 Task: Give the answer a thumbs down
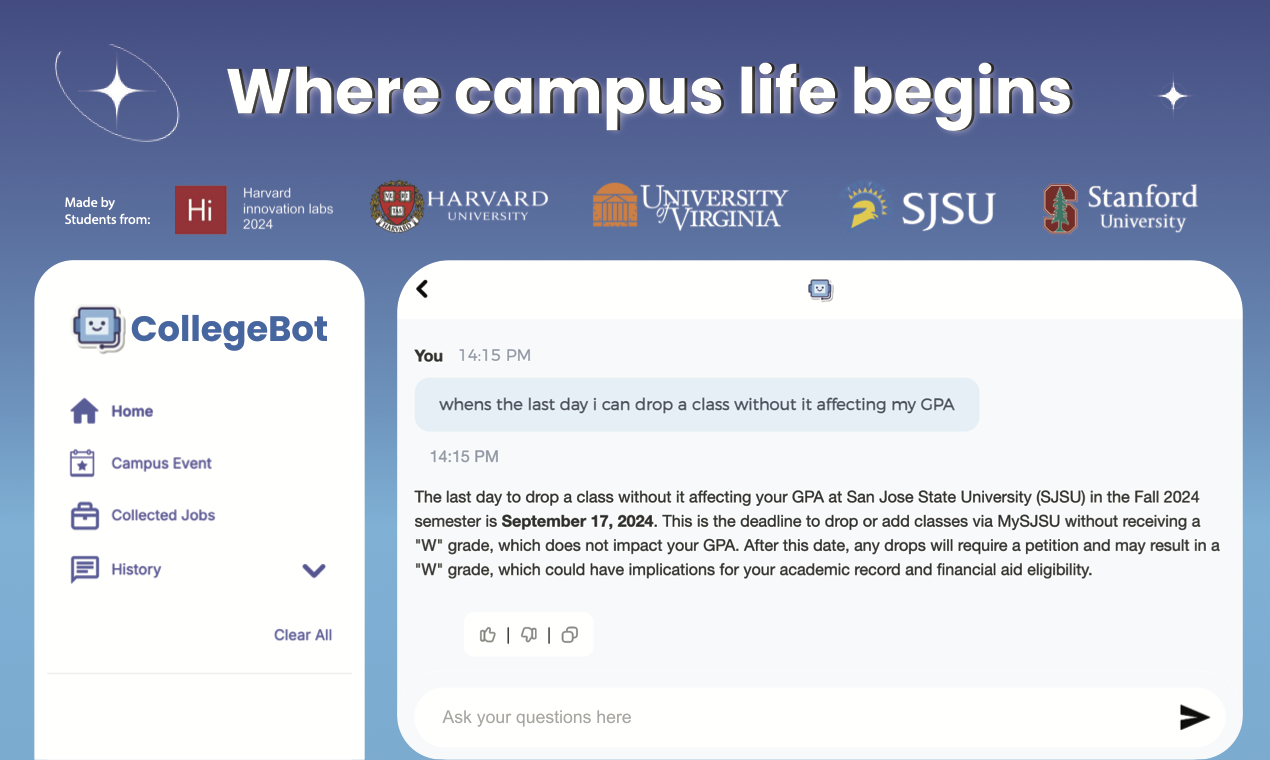pos(528,634)
